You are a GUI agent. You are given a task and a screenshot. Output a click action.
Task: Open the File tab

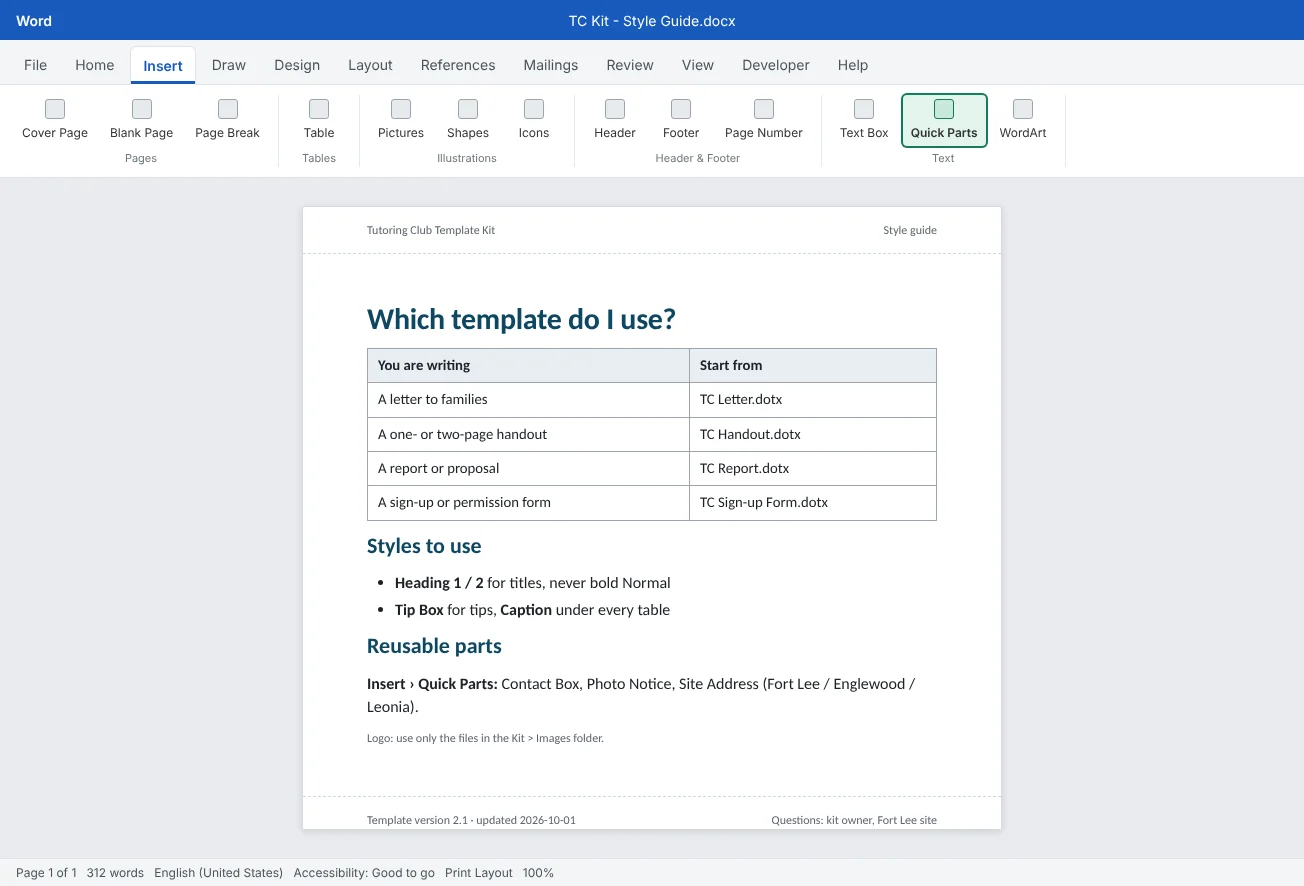pos(35,65)
